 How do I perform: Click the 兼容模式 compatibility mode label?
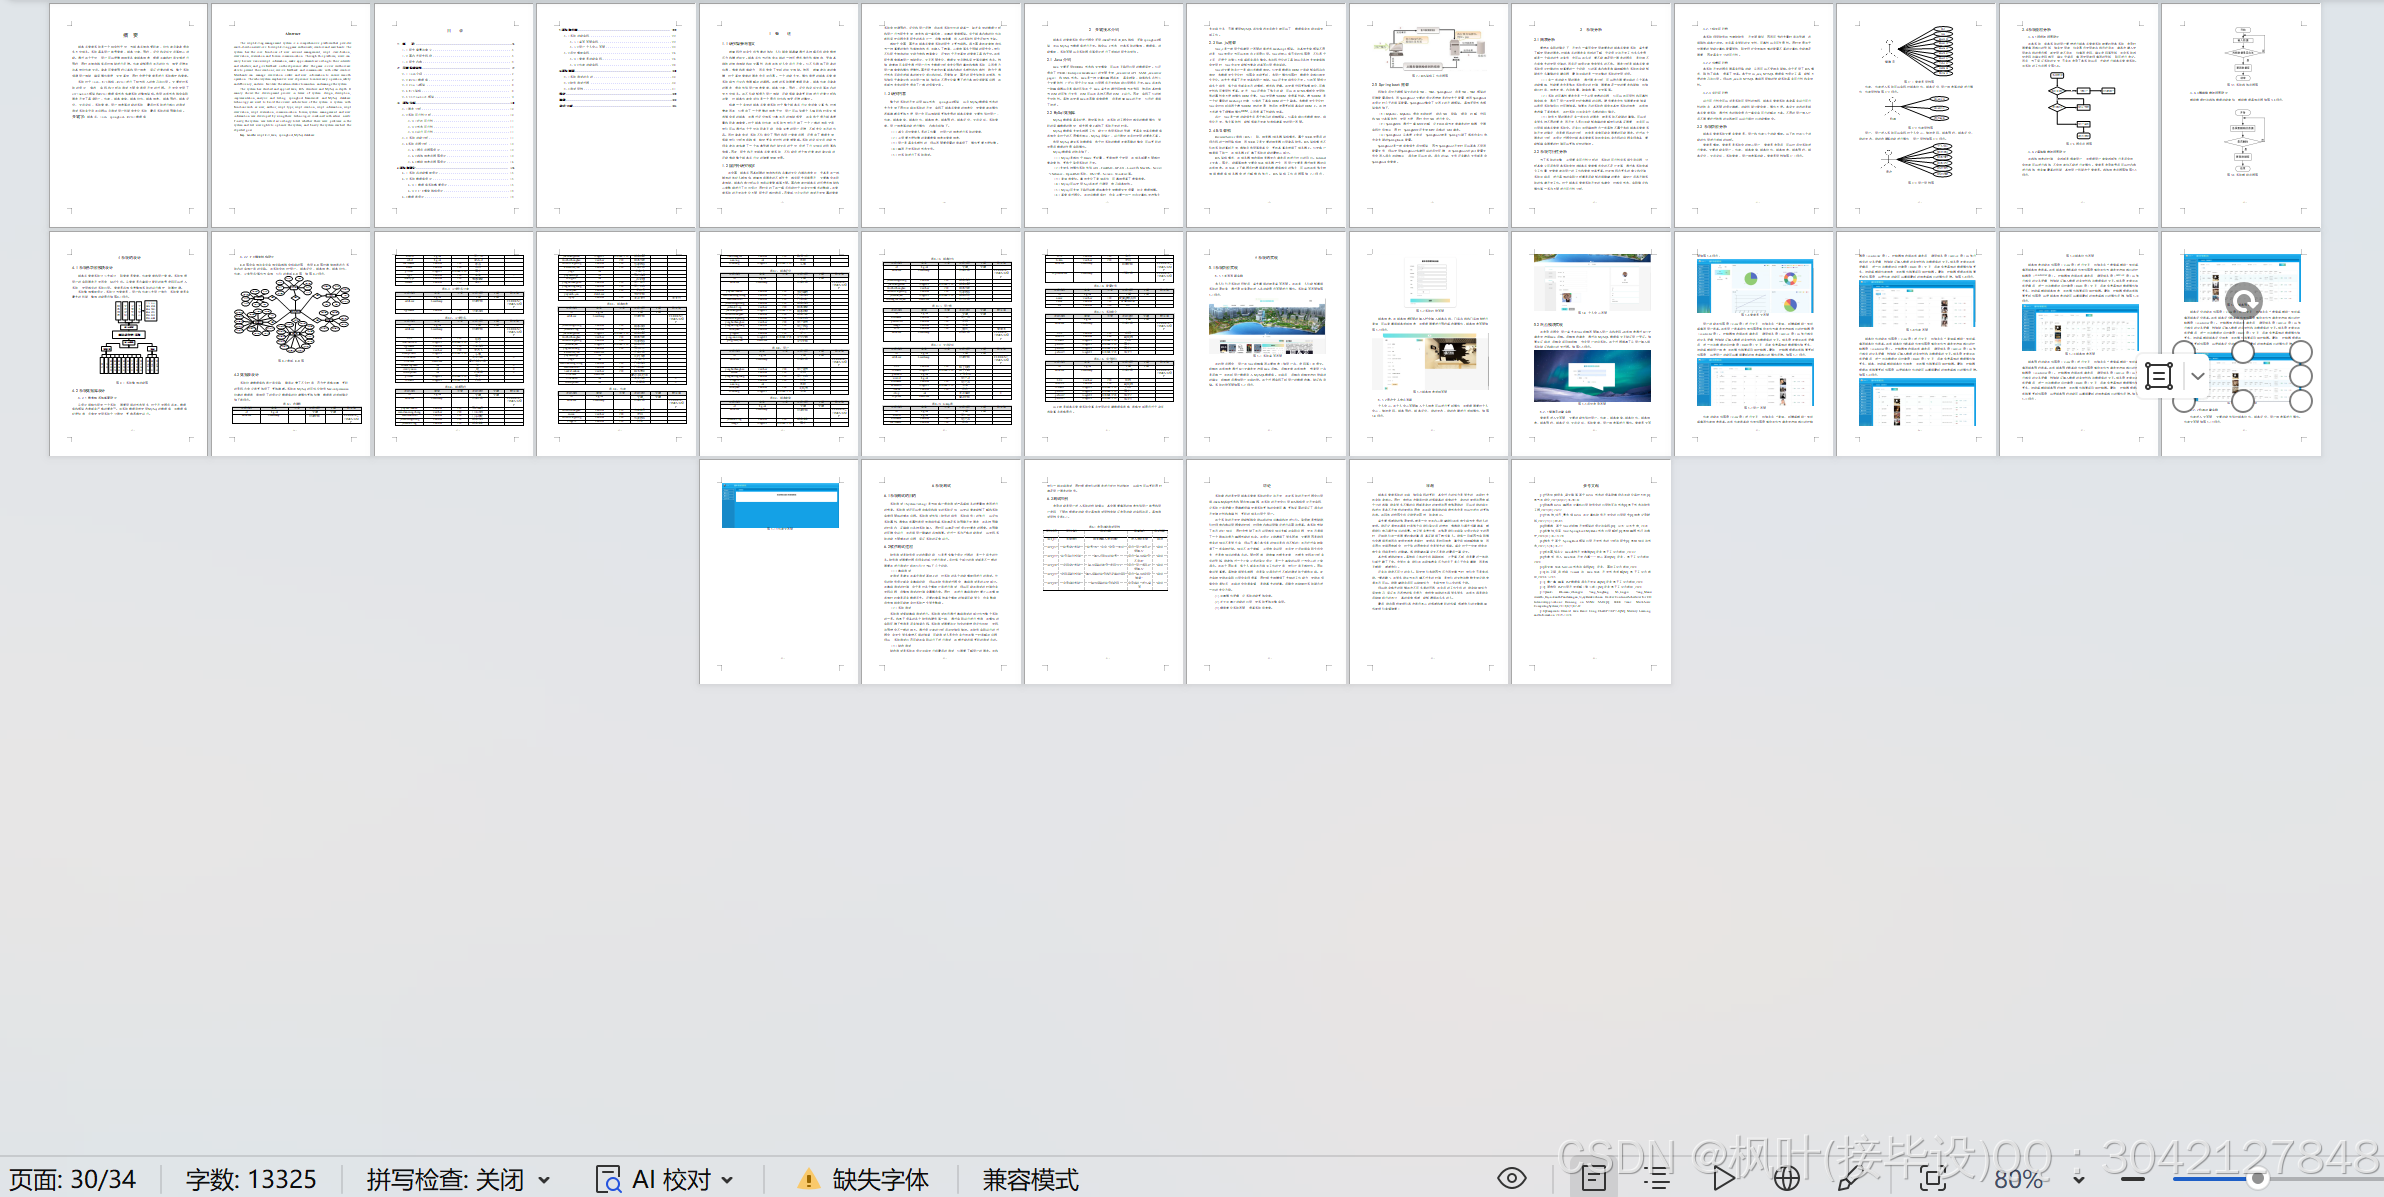(x=1030, y=1180)
